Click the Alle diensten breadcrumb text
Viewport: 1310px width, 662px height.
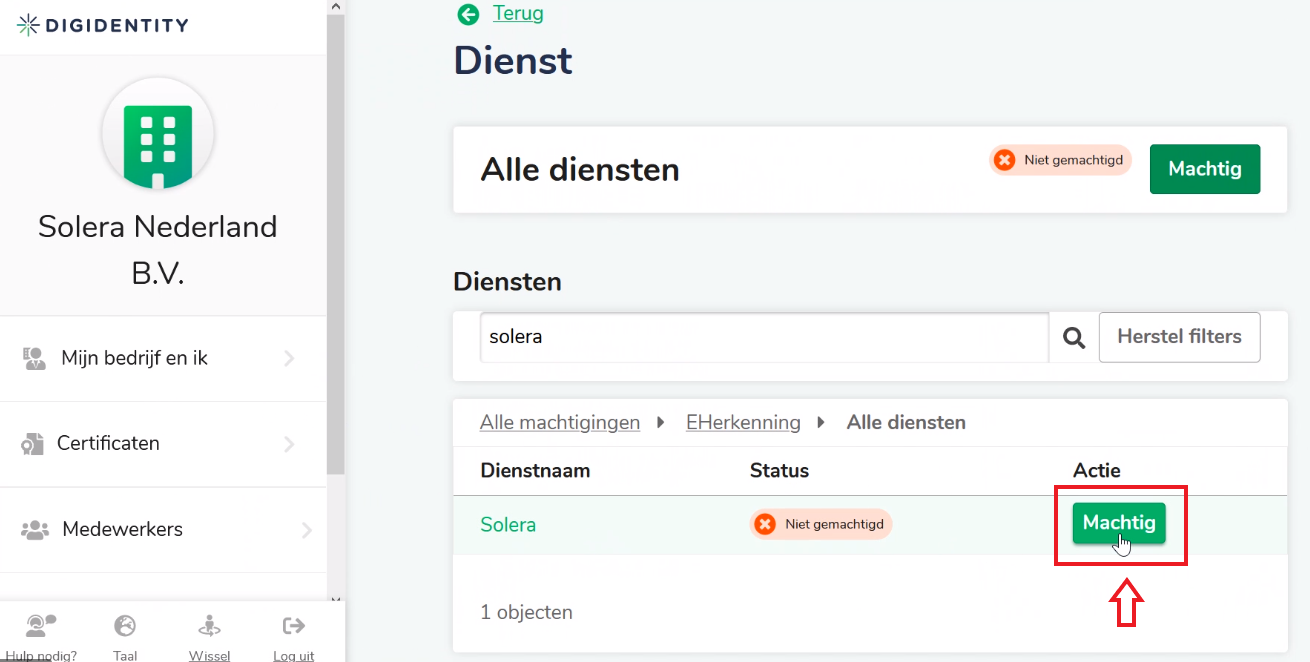pos(906,422)
